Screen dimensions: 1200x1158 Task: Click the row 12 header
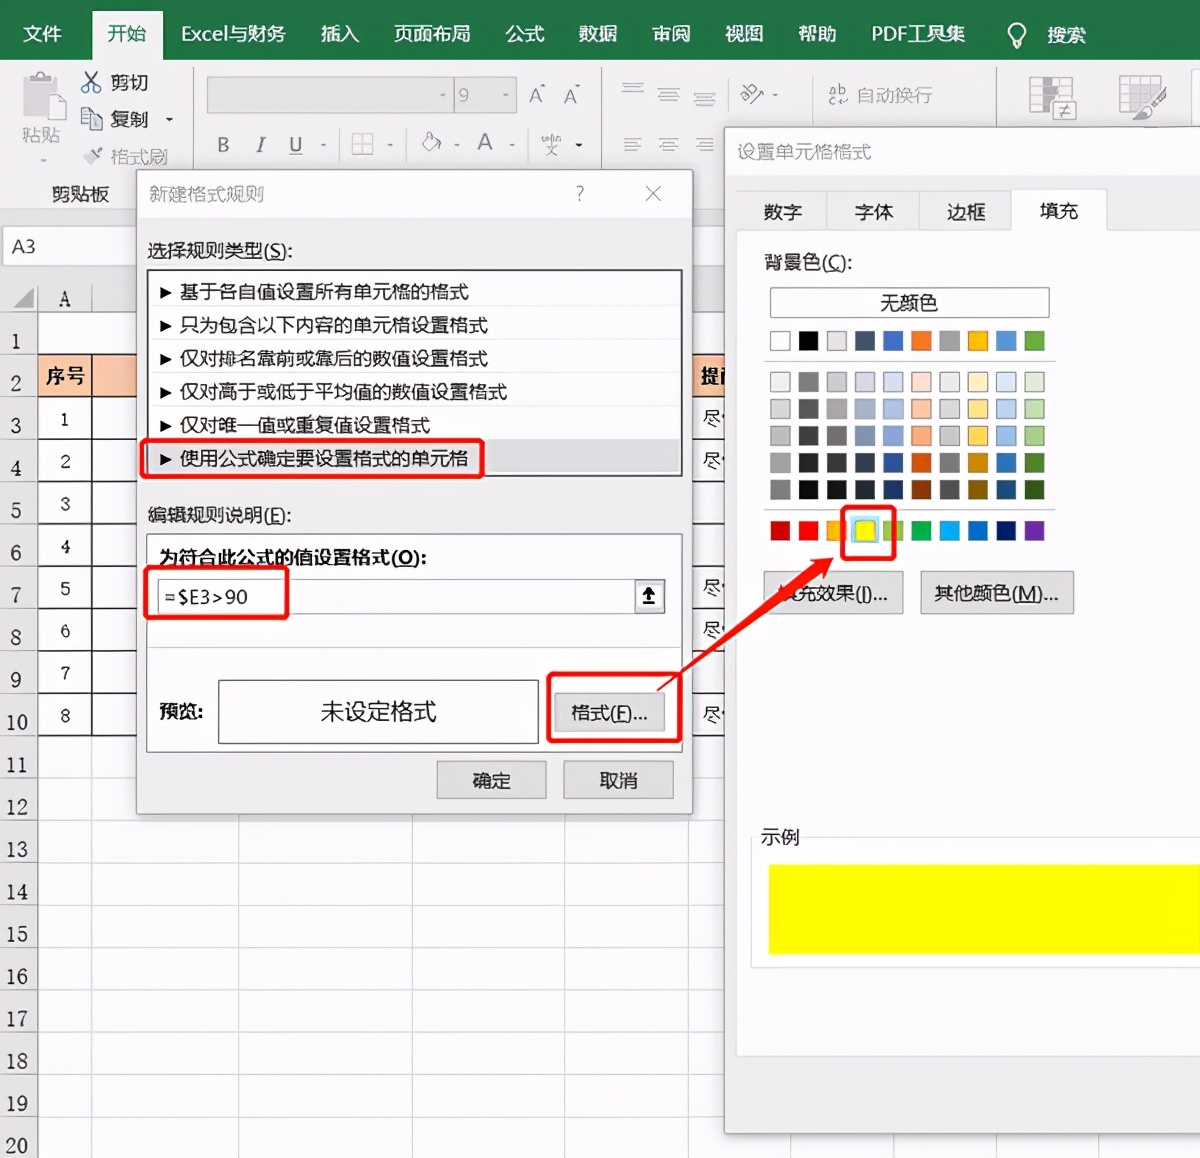18,807
